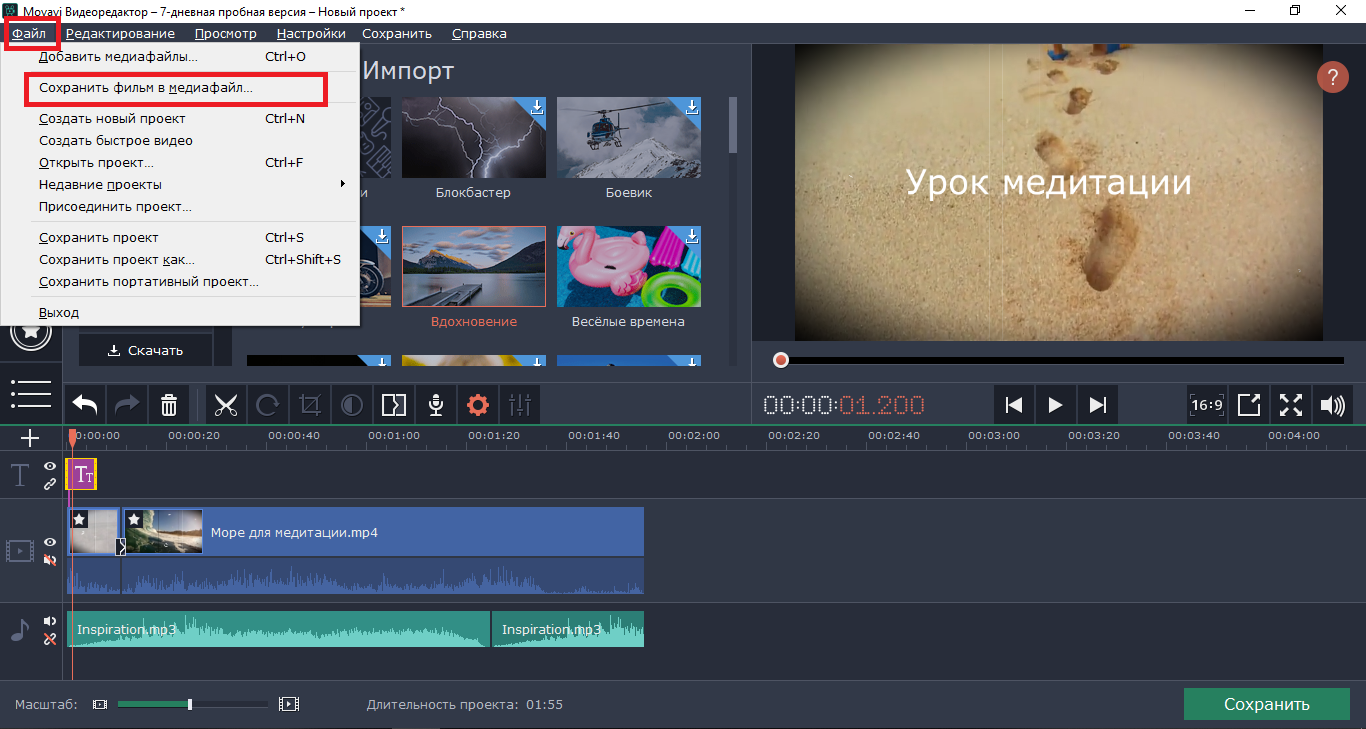Open the transition wizard icon
Image resolution: width=1366 pixels, height=729 pixels.
click(394, 405)
